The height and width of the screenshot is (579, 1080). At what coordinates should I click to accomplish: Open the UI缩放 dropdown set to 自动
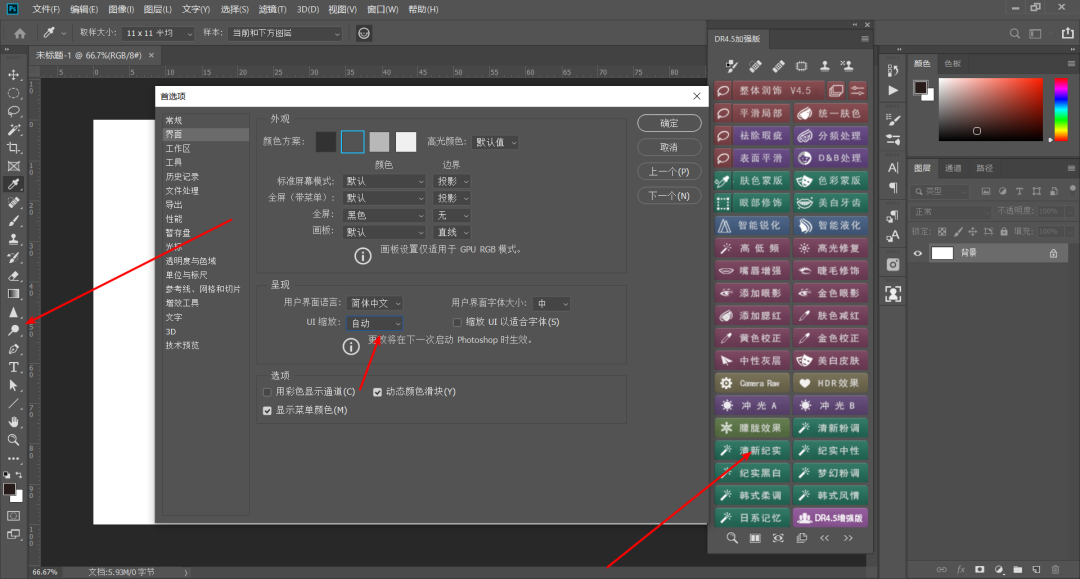click(374, 322)
